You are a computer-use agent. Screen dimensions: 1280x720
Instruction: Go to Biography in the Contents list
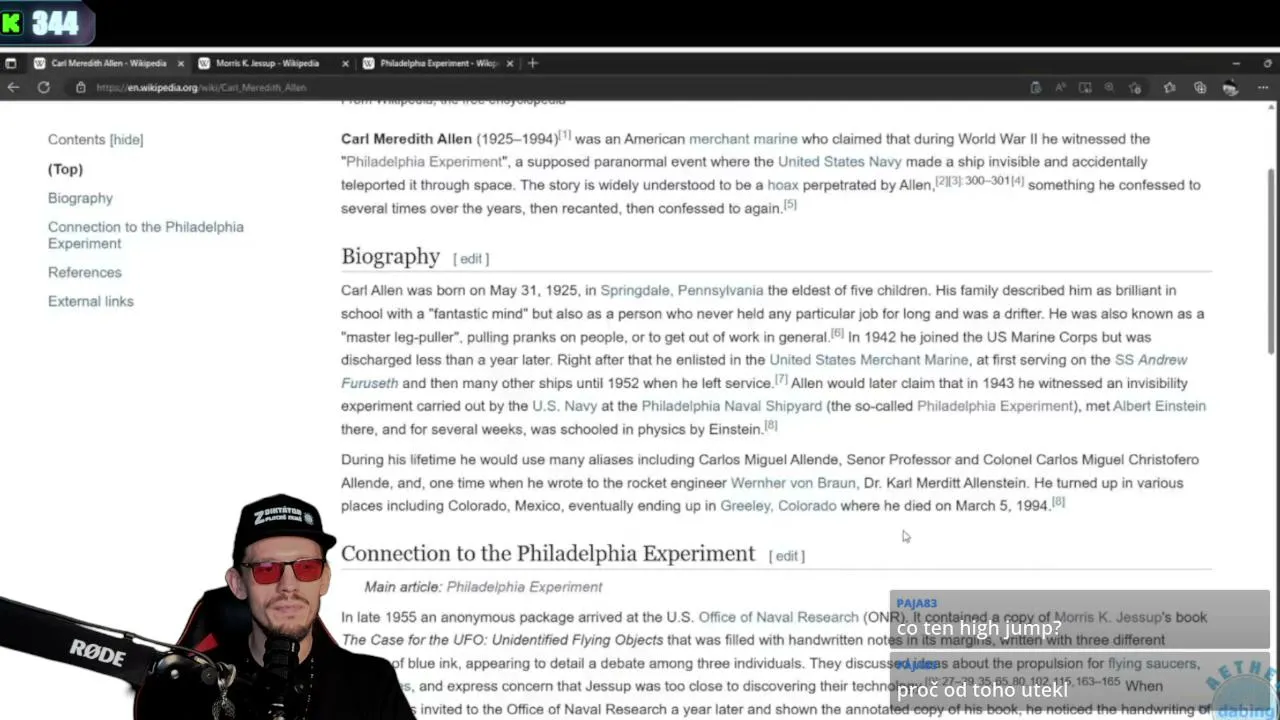80,198
